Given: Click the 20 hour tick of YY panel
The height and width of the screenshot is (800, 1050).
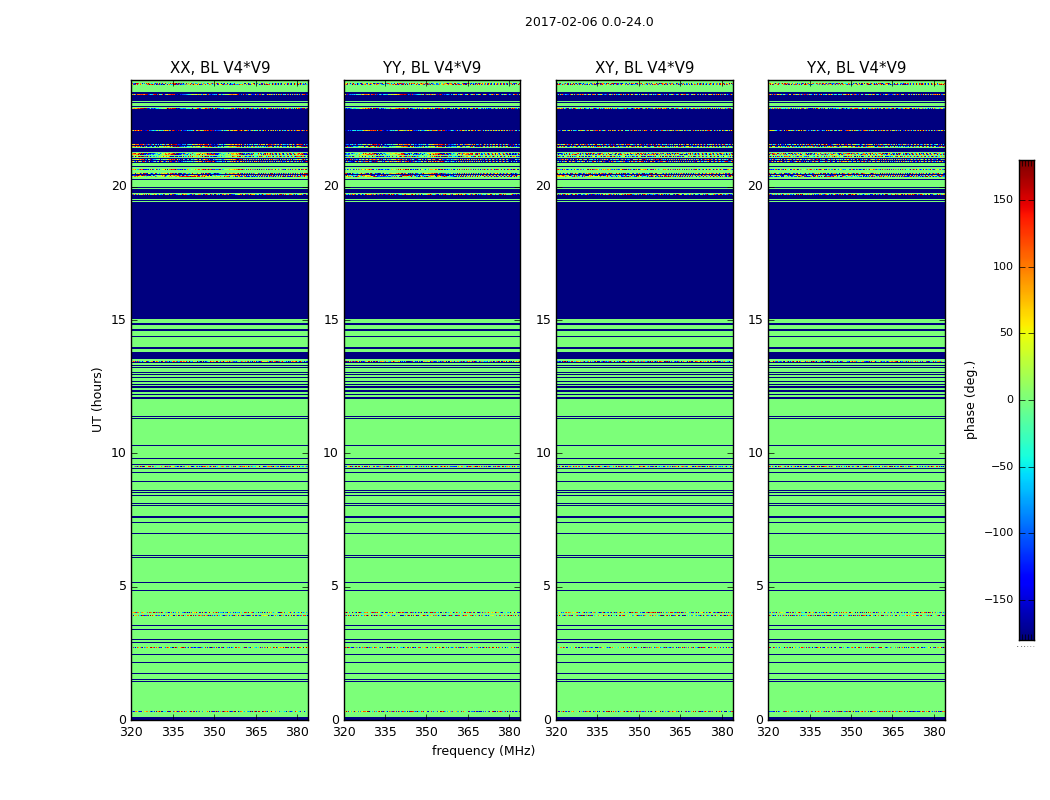Looking at the screenshot, I should pos(331,185).
